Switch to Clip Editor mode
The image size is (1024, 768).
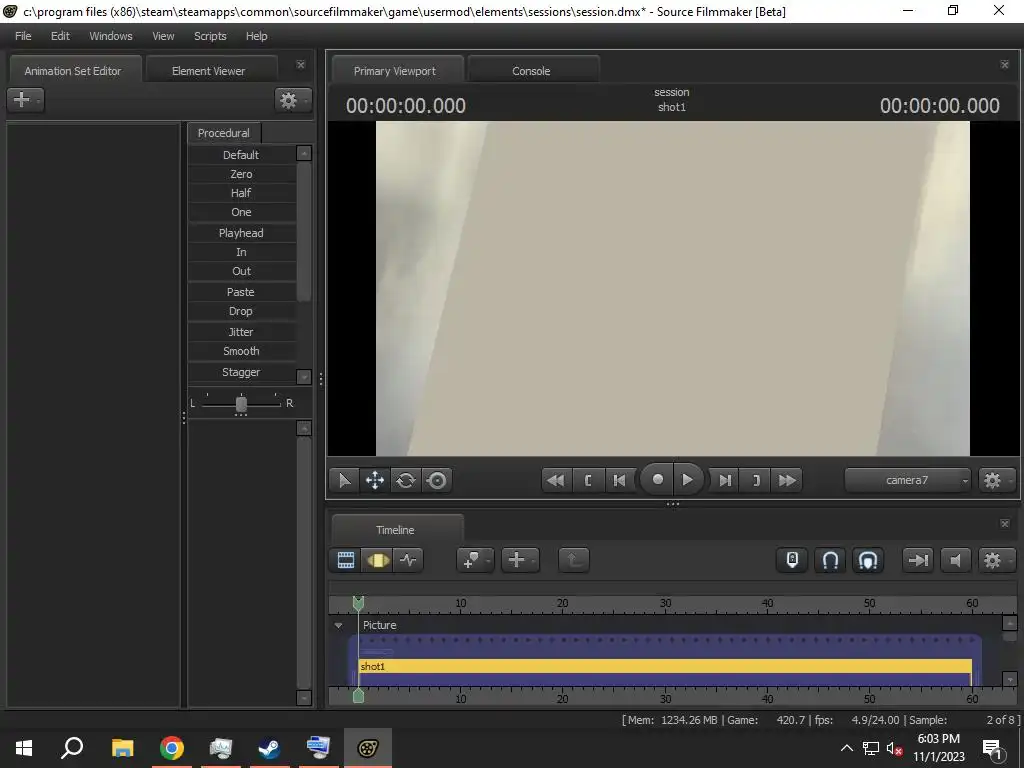pos(345,560)
